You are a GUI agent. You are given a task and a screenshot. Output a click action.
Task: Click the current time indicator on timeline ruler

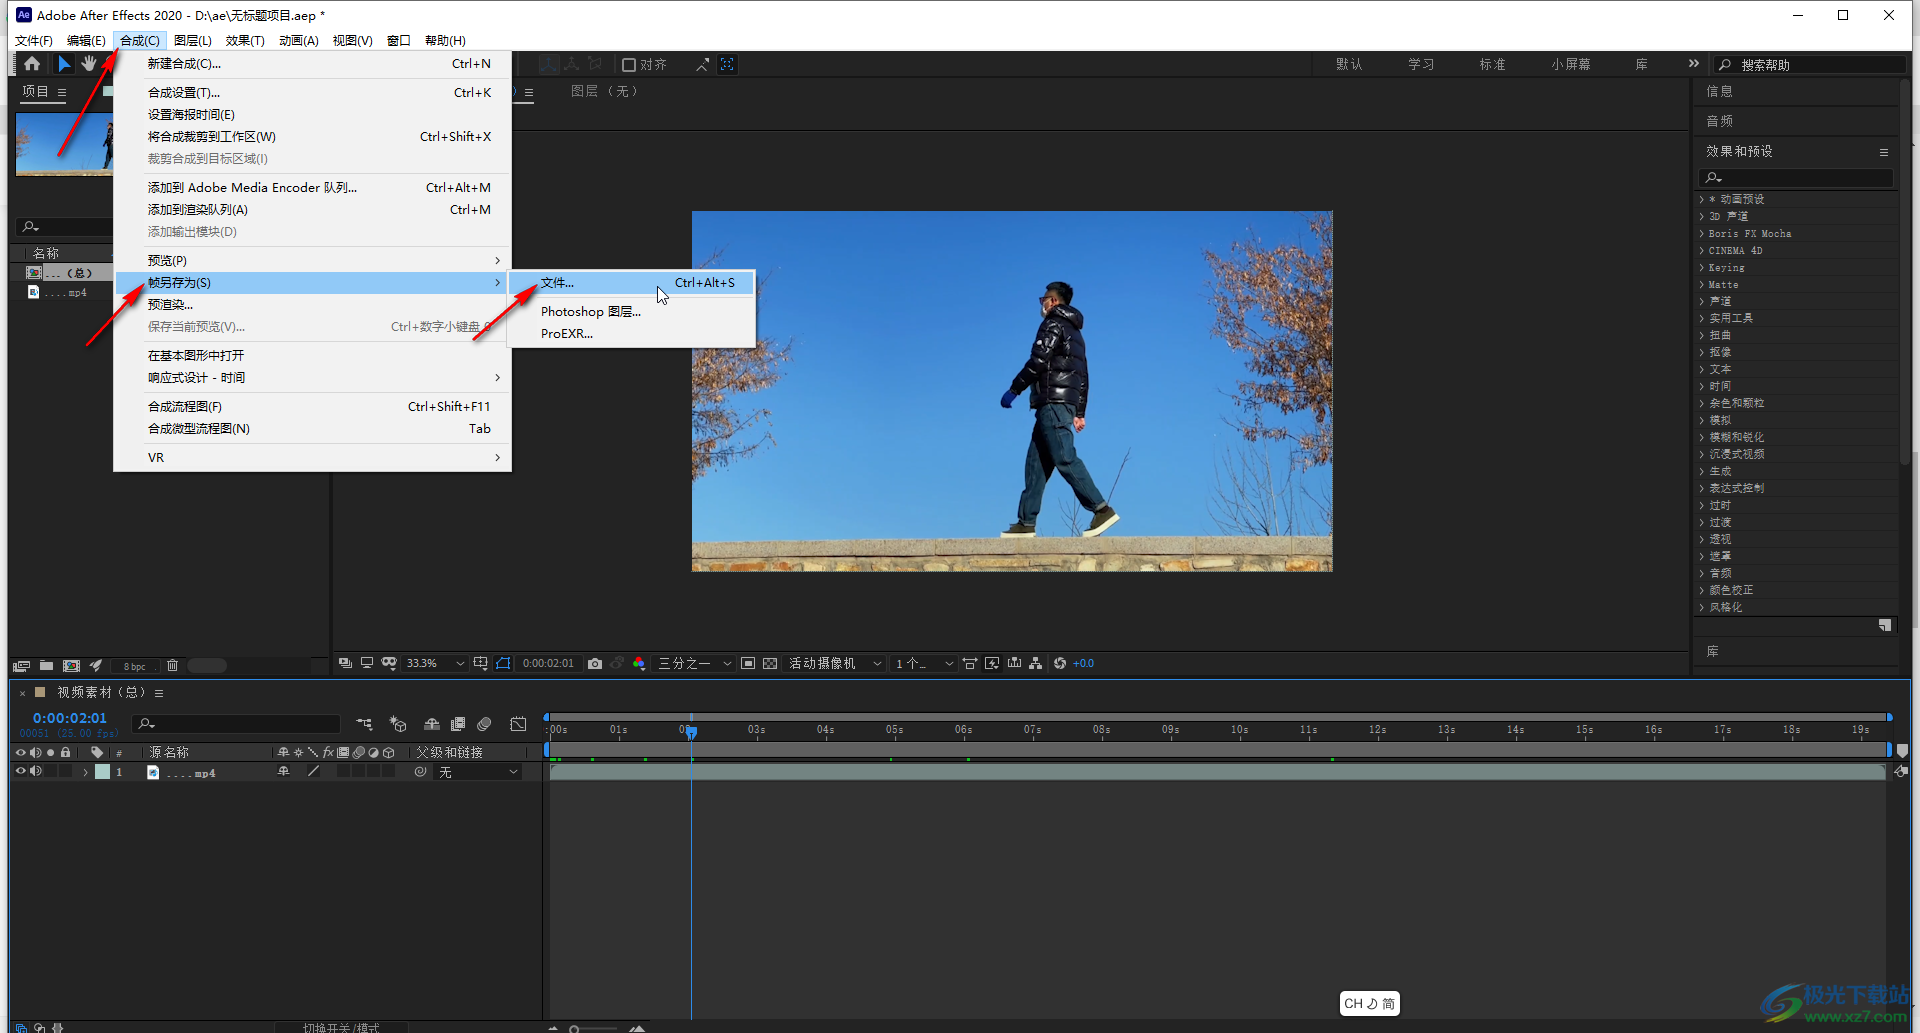click(x=691, y=731)
